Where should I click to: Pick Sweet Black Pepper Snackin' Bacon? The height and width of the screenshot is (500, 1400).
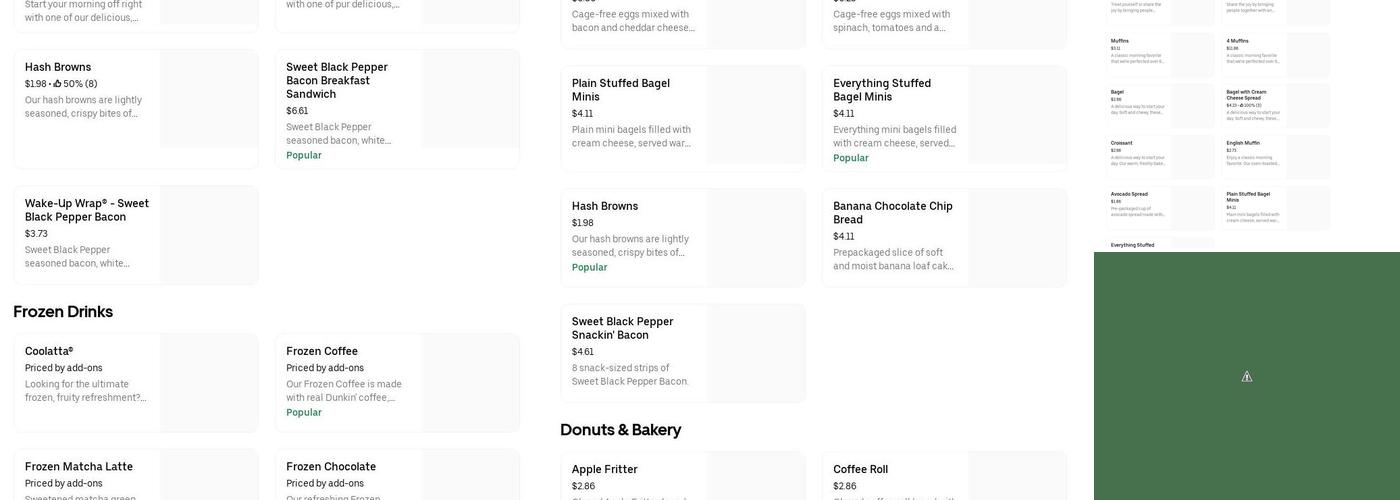(622, 328)
